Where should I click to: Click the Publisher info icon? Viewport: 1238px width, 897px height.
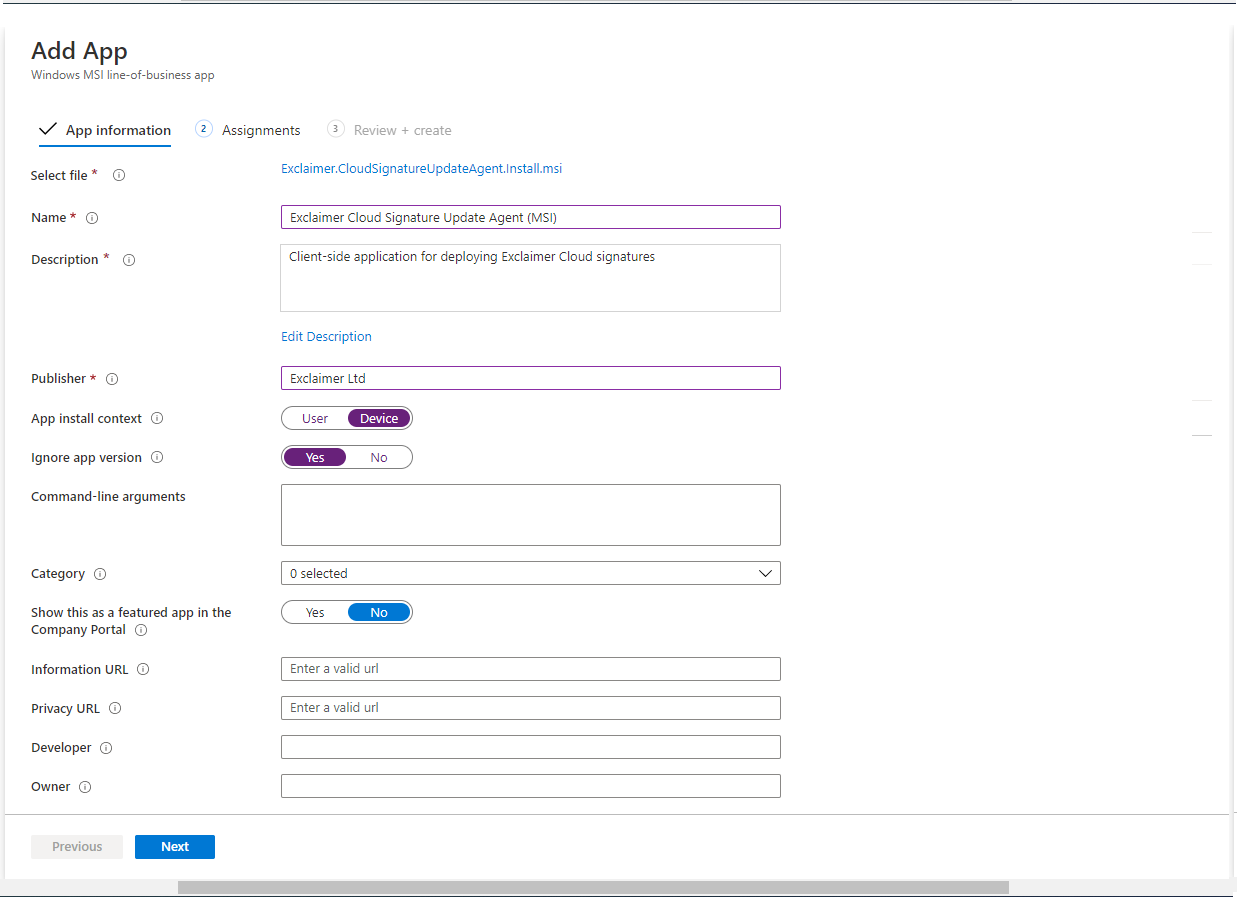pos(112,378)
